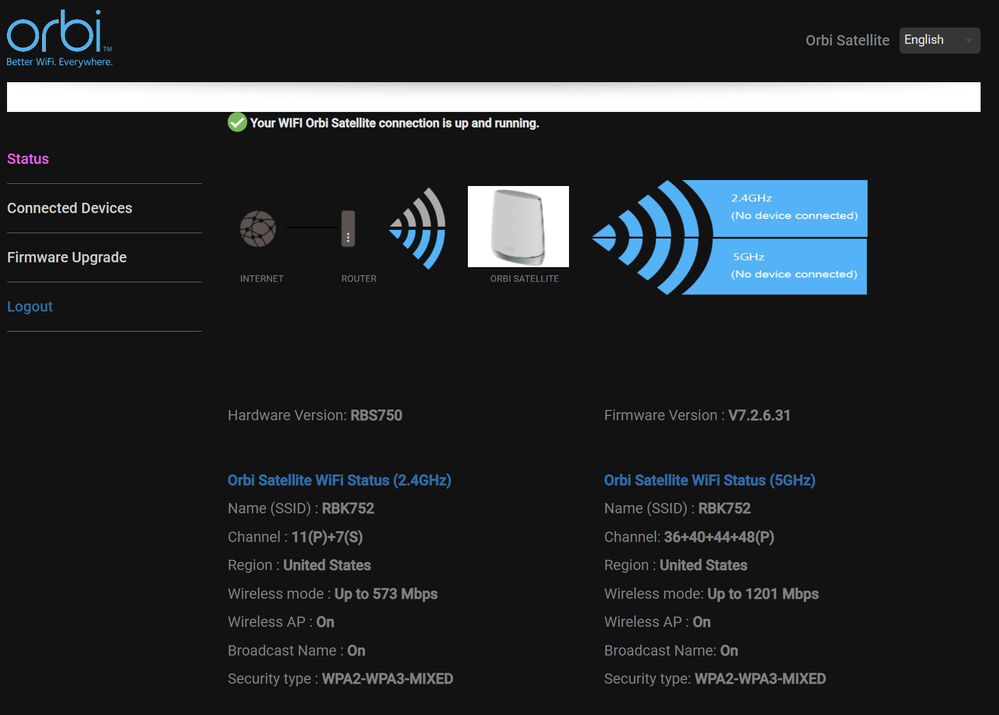
Task: Click 'Your WIFI Orbi Satellite connection' status message
Action: [394, 123]
